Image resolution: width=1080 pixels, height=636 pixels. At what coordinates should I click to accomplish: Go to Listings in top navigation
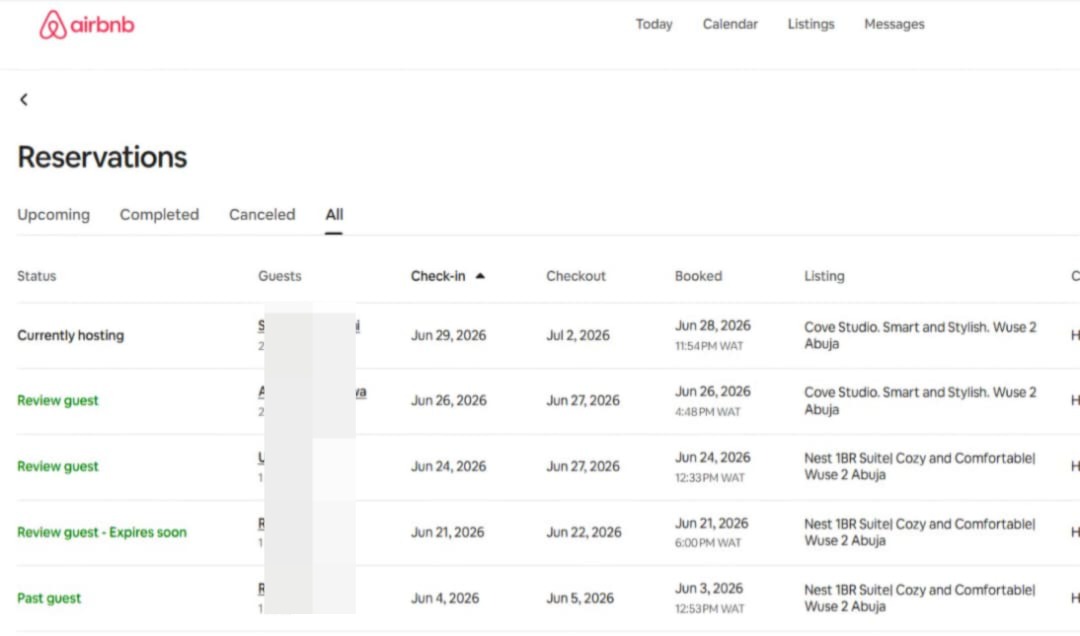(811, 24)
